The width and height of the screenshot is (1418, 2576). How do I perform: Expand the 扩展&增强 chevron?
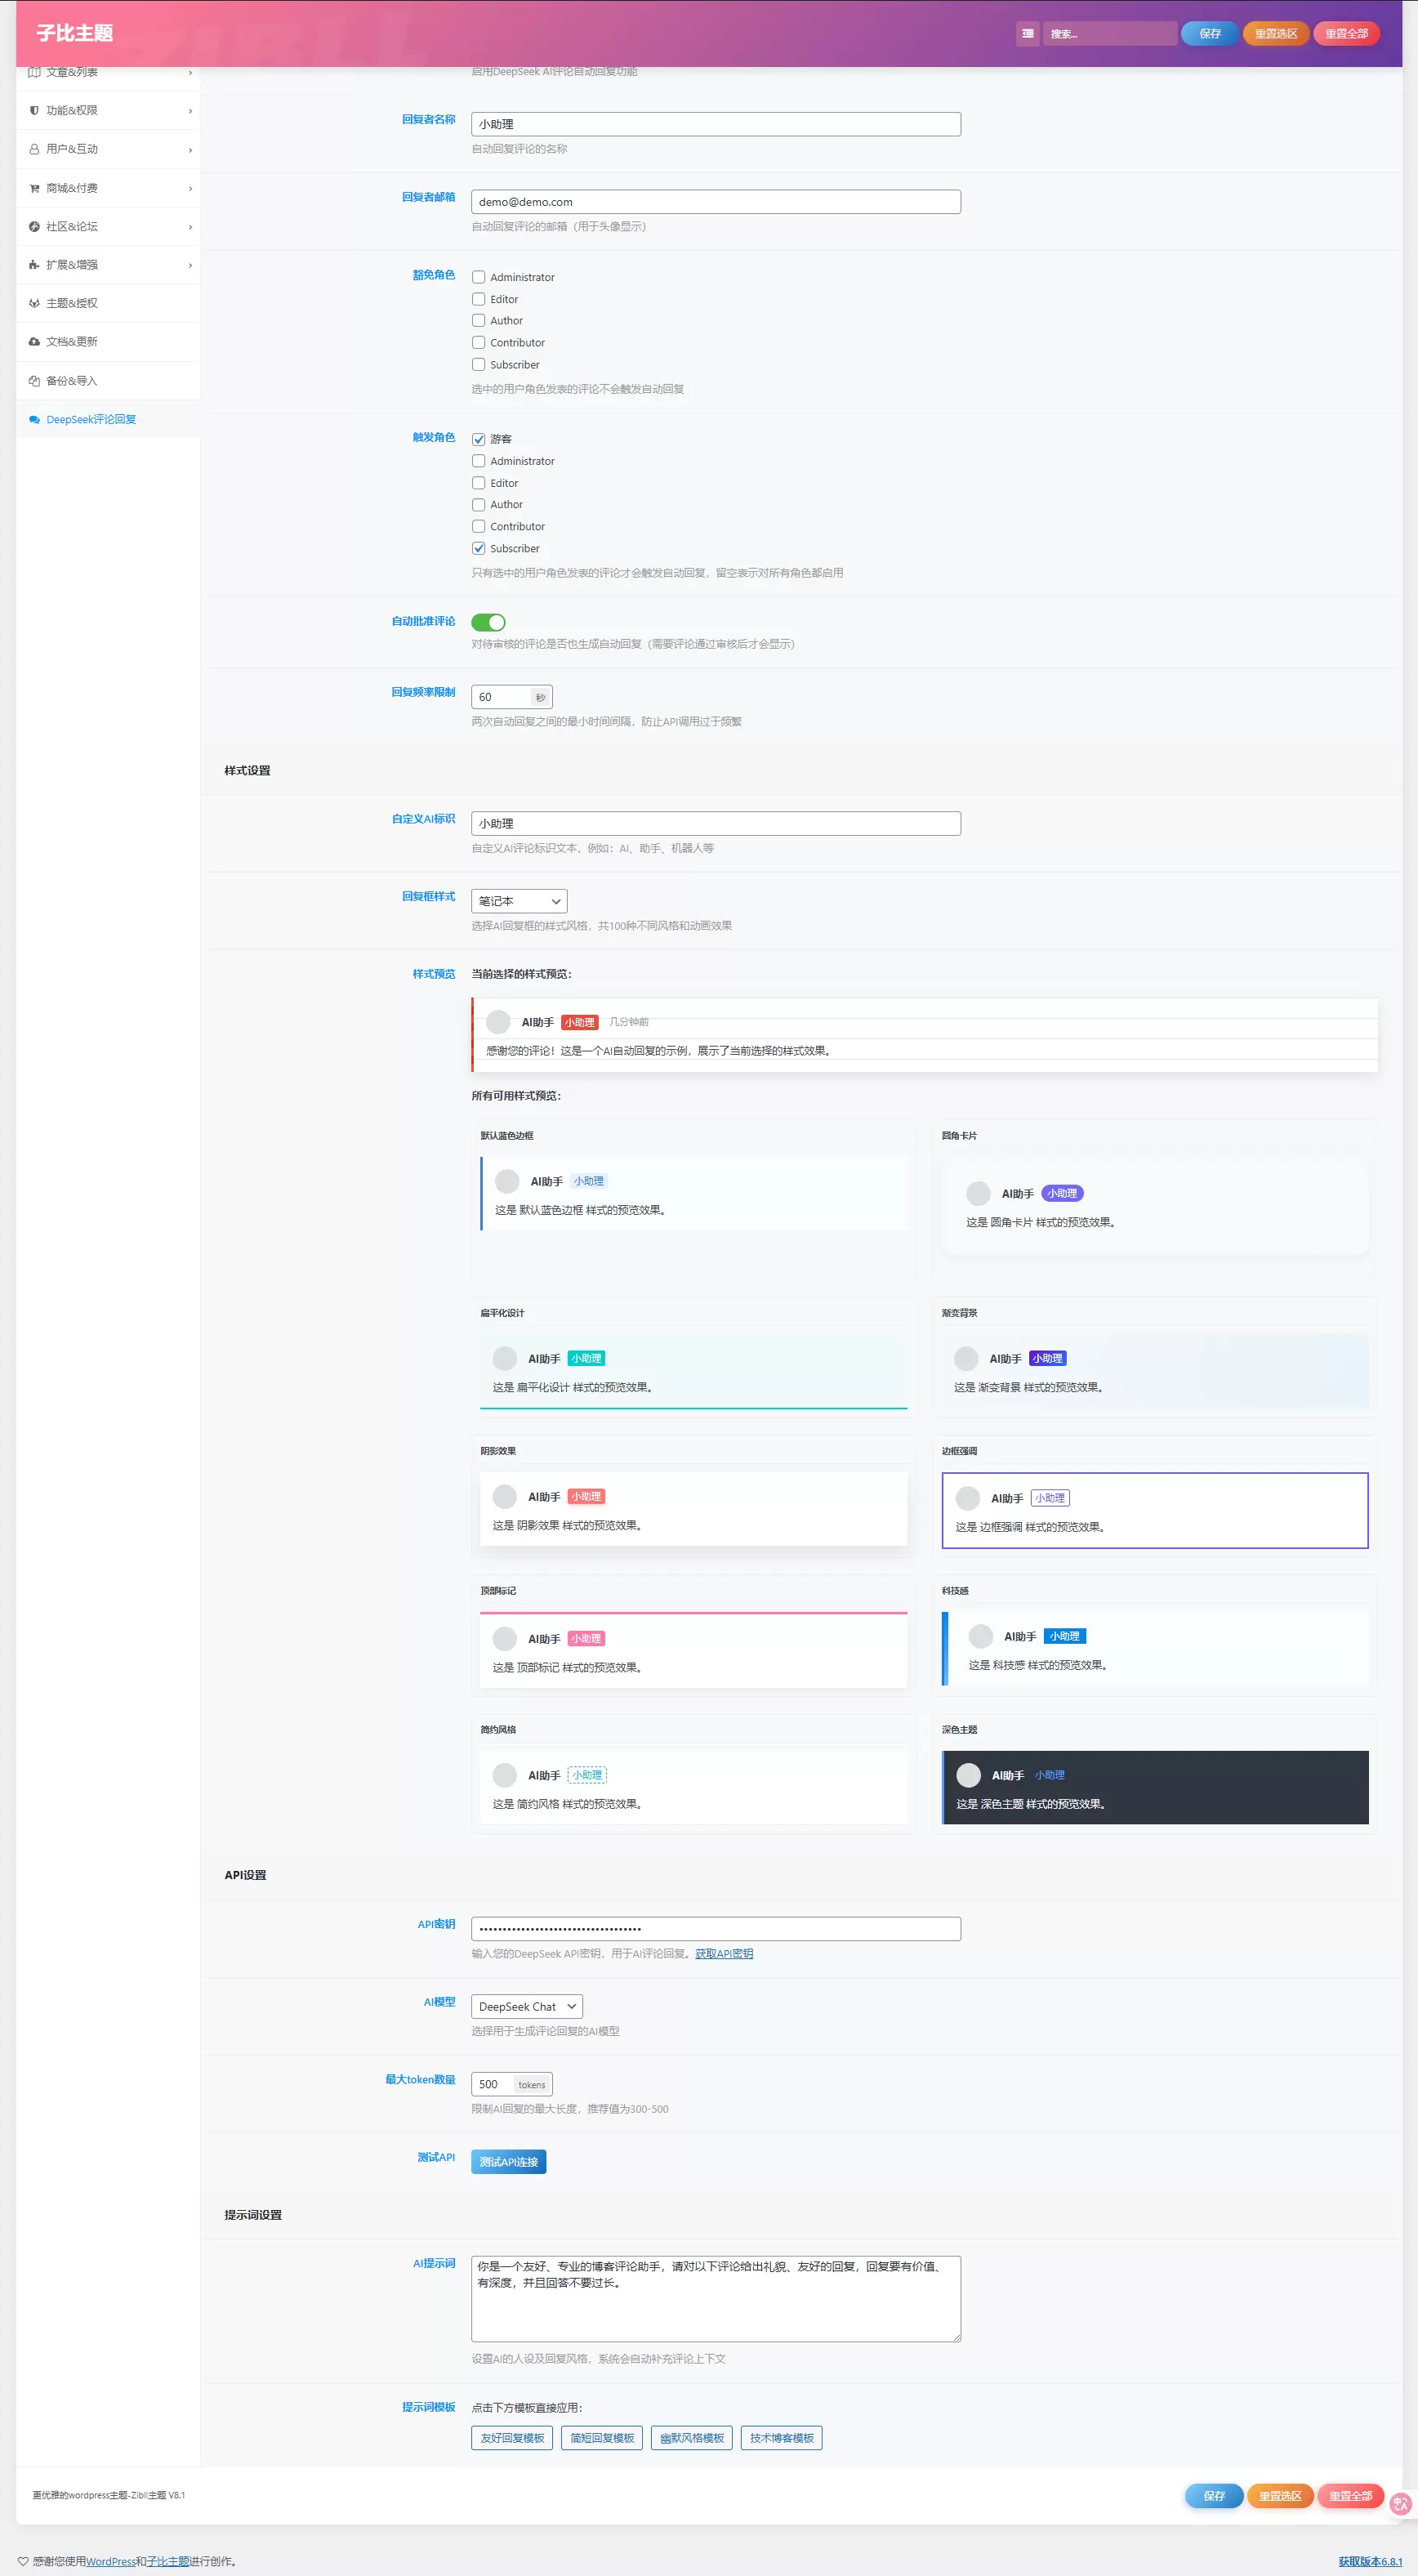[x=190, y=265]
